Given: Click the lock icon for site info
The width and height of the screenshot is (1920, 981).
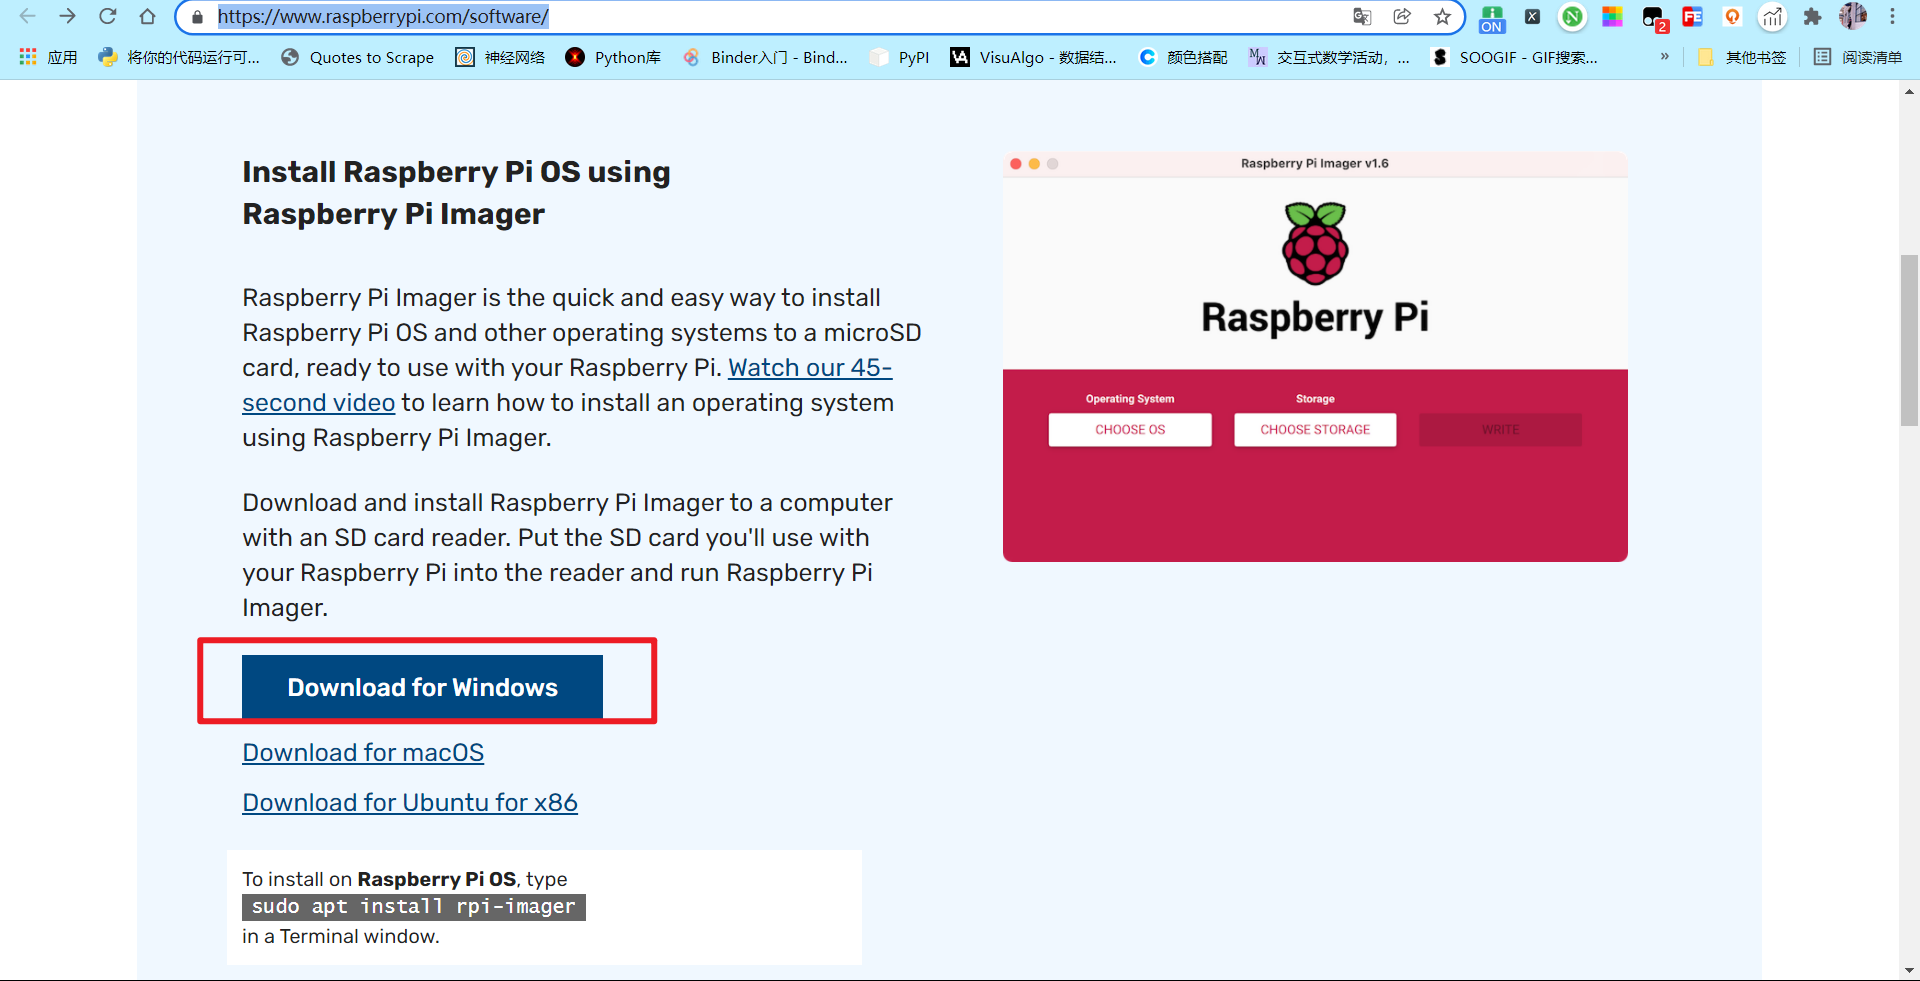Looking at the screenshot, I should [x=197, y=17].
